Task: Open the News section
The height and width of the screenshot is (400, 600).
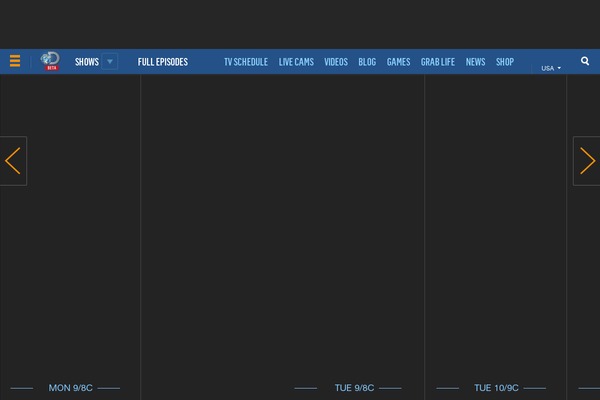Action: [x=475, y=62]
